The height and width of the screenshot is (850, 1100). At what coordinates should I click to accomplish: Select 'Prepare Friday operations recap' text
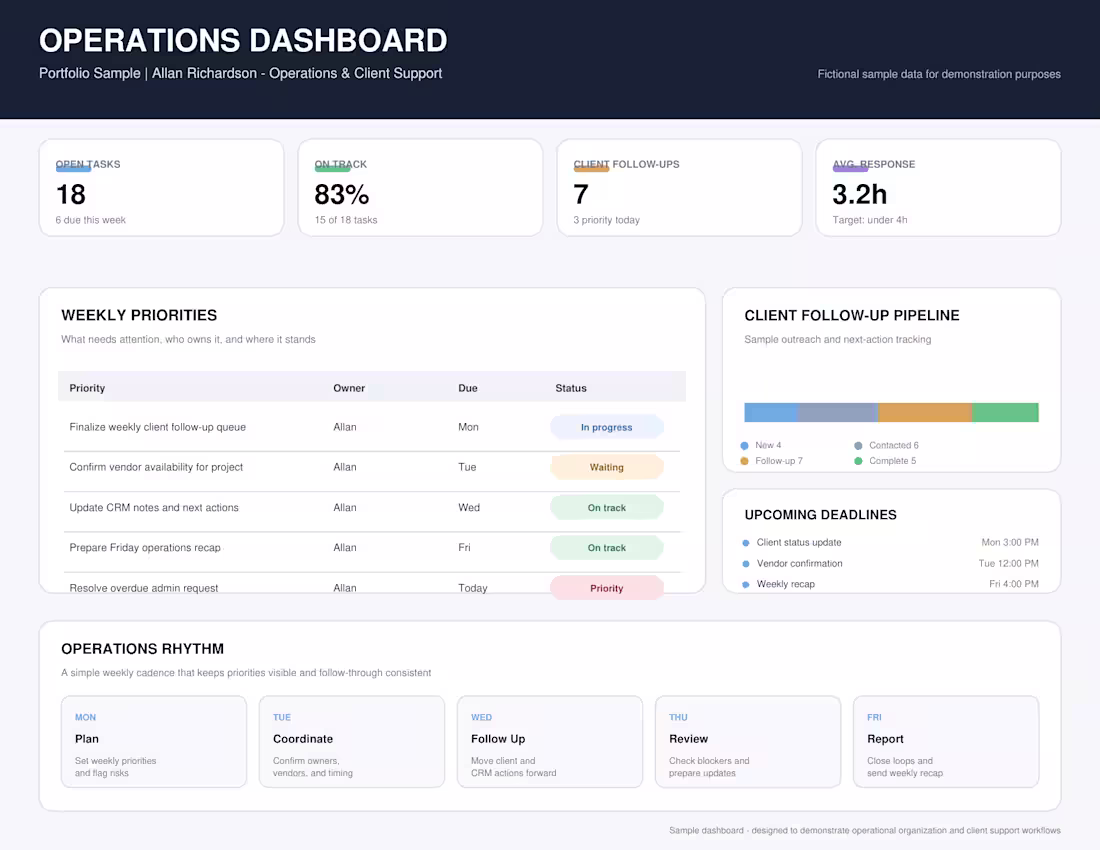(145, 548)
